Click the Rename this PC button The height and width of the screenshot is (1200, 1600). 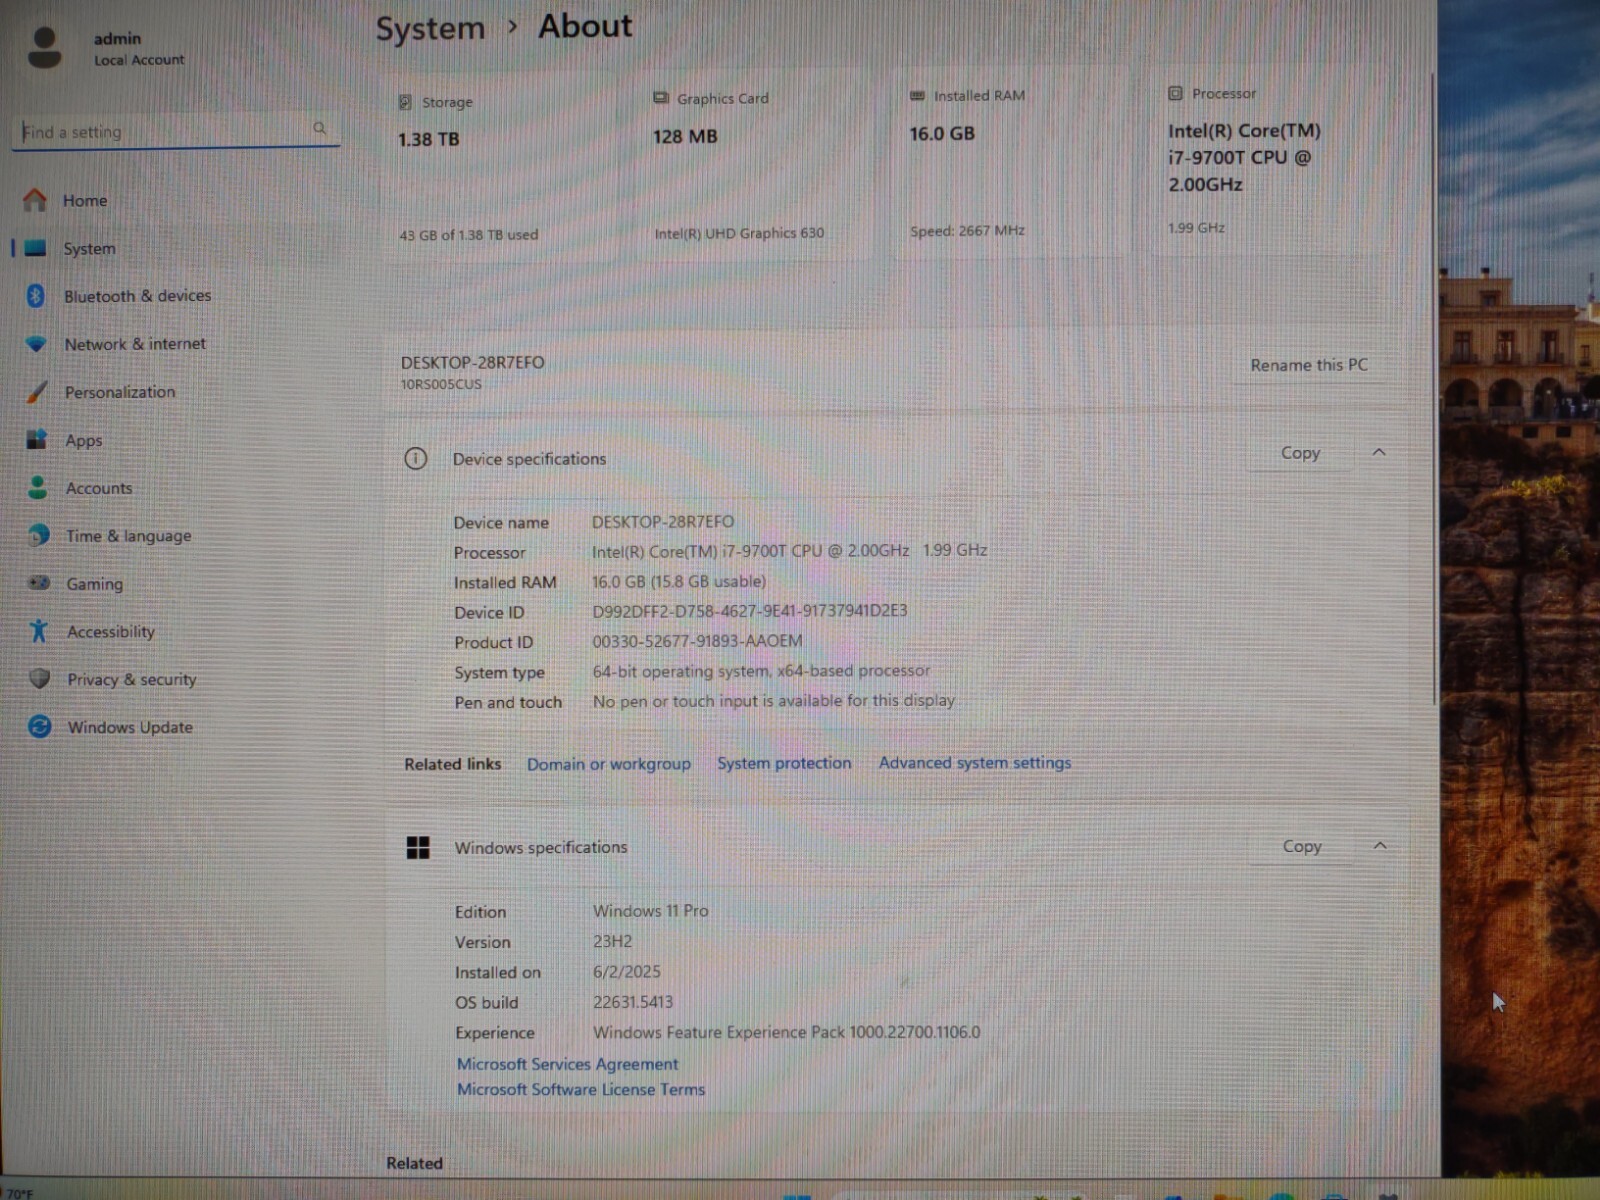tap(1309, 365)
